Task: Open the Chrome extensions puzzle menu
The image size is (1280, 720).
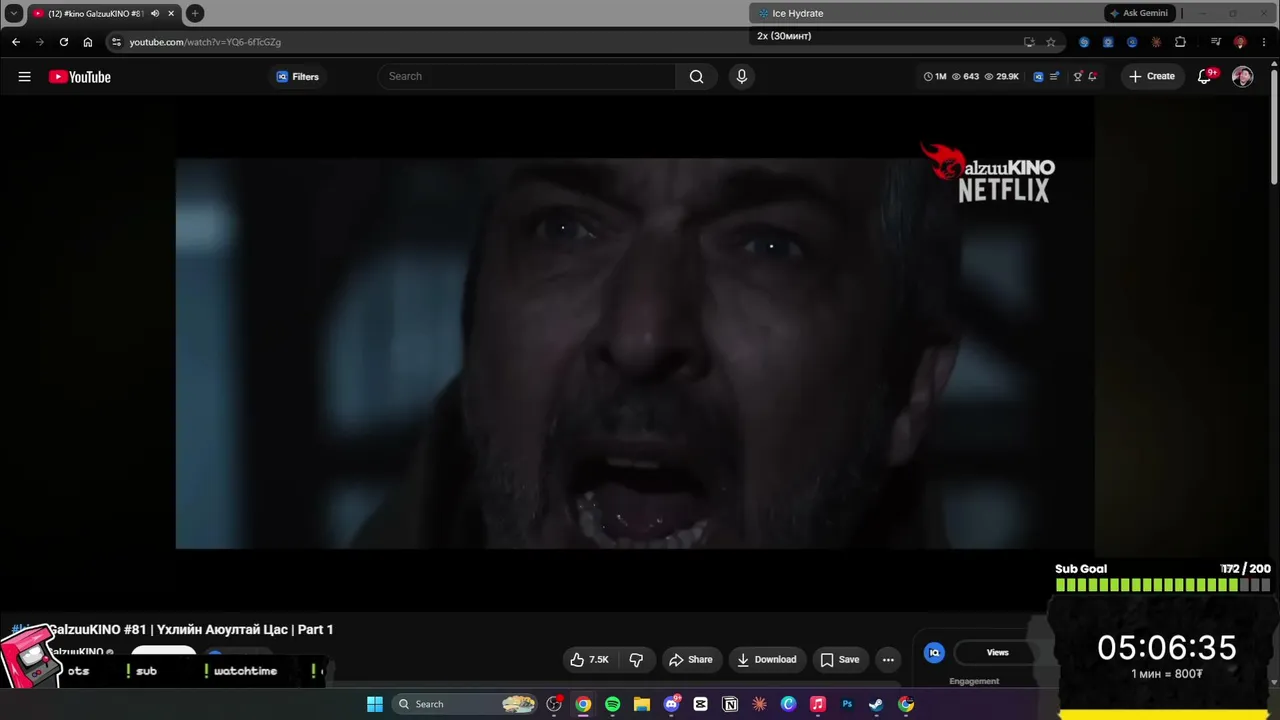Action: point(1180,42)
